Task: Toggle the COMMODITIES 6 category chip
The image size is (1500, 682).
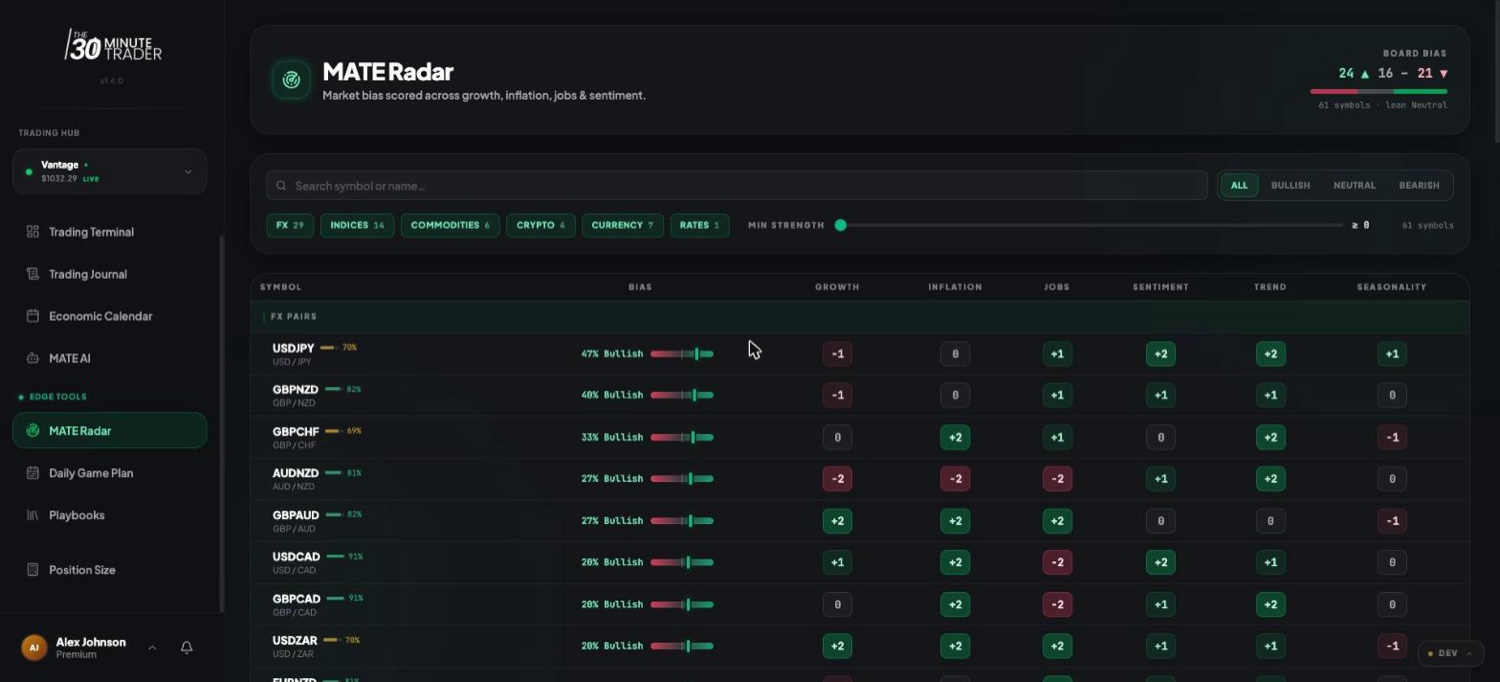Action: click(x=450, y=225)
